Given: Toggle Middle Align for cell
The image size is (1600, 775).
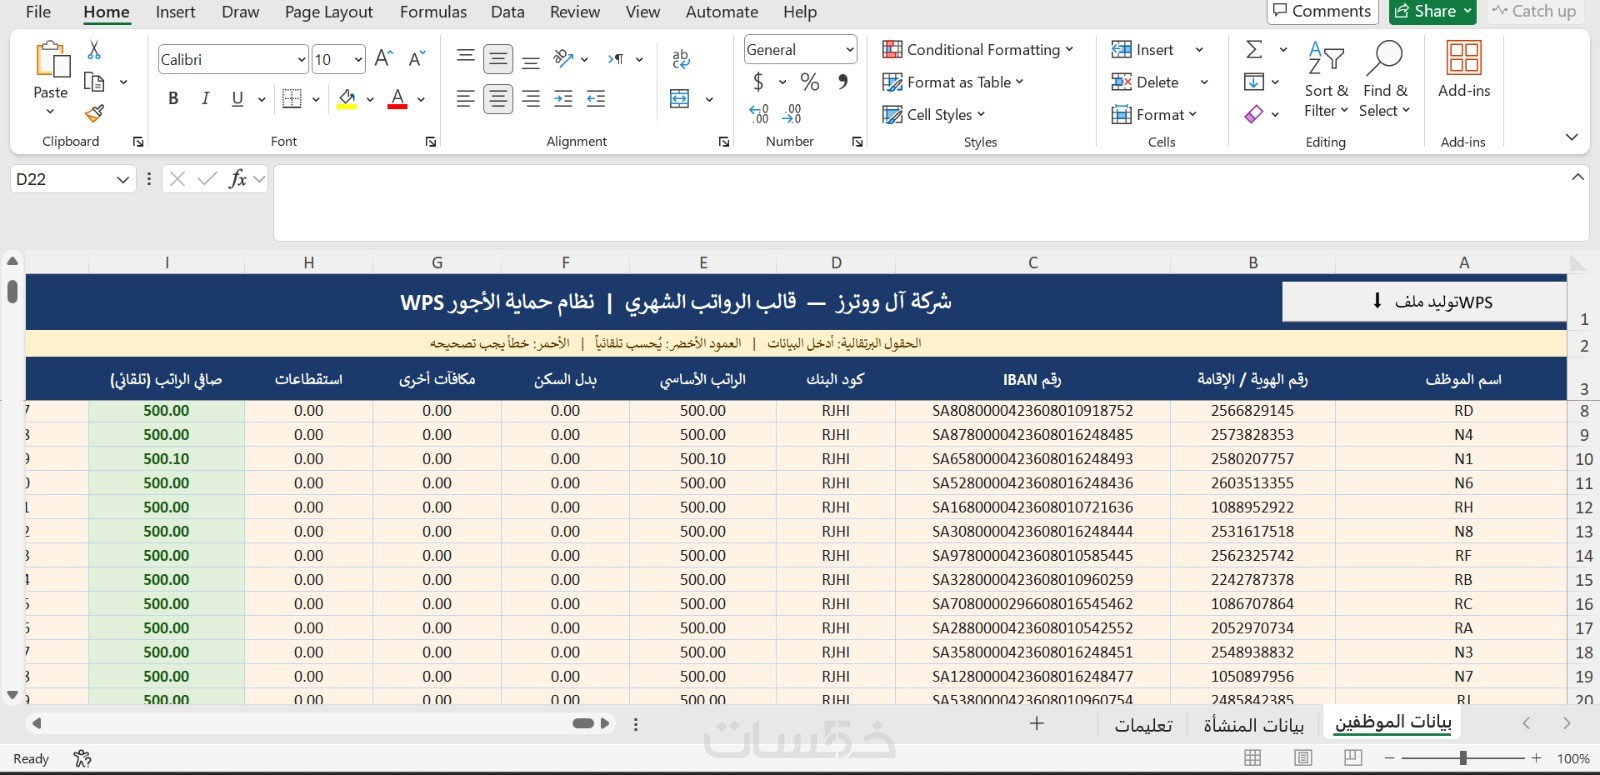Looking at the screenshot, I should [498, 59].
